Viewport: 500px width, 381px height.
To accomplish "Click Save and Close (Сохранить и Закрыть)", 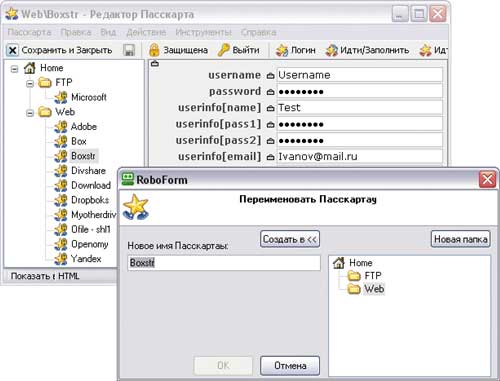I will 59,50.
